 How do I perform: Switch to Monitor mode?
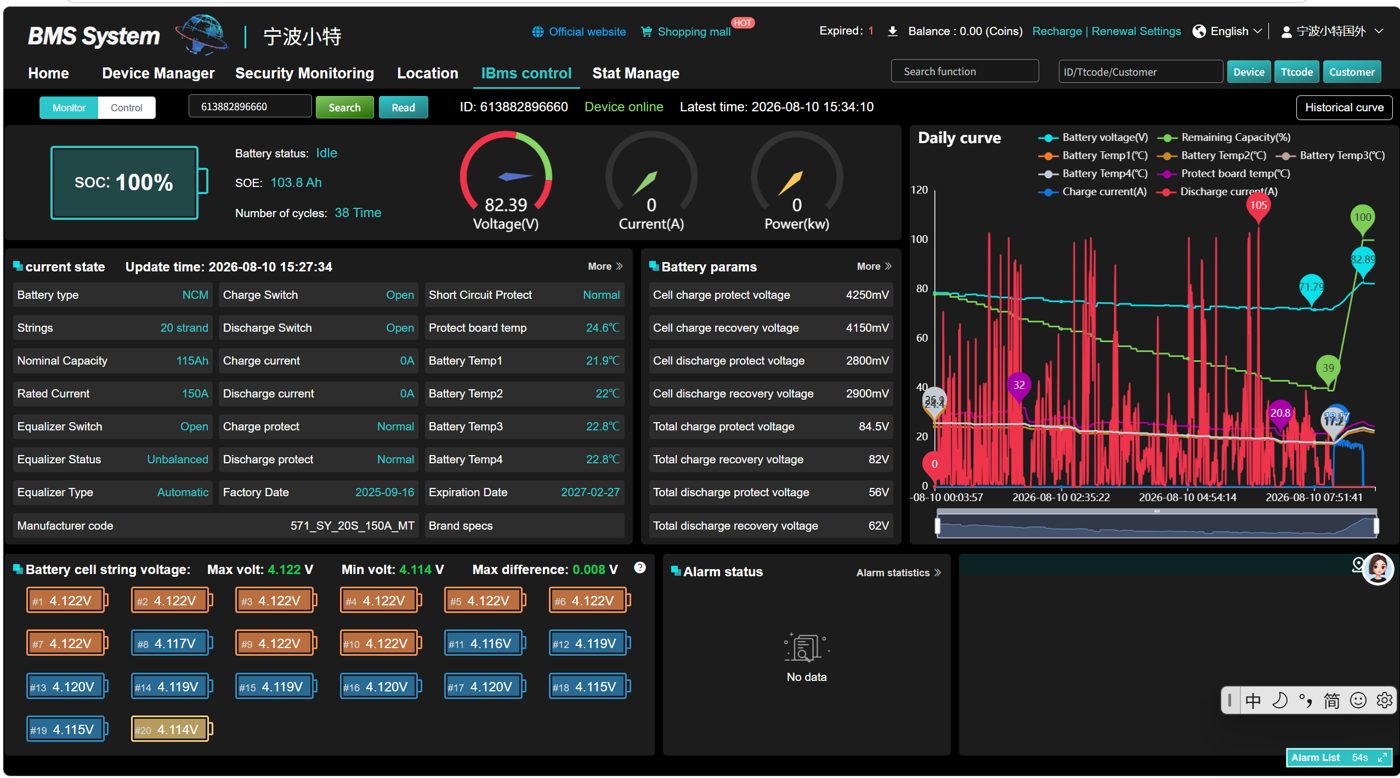(x=69, y=108)
